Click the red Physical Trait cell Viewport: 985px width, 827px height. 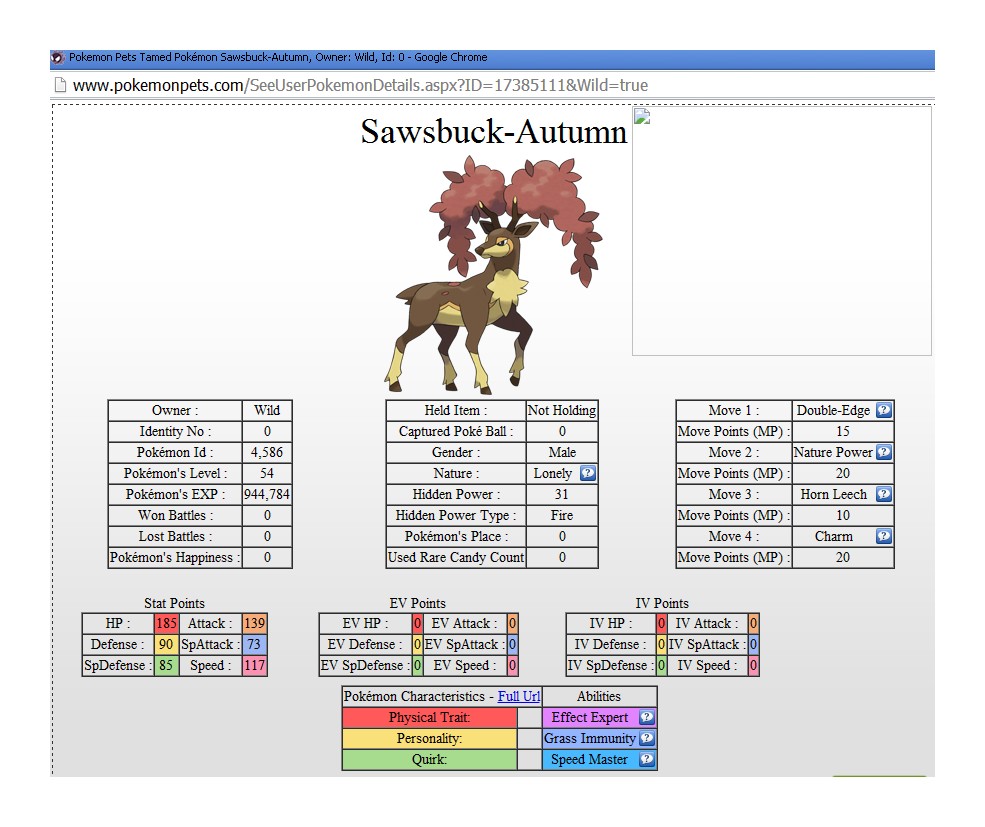point(429,717)
